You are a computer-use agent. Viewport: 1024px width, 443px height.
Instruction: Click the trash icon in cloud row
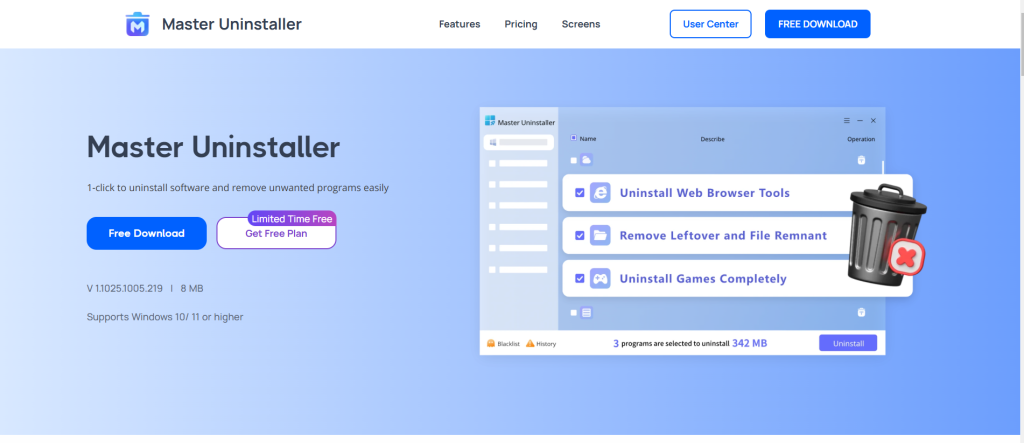point(861,160)
